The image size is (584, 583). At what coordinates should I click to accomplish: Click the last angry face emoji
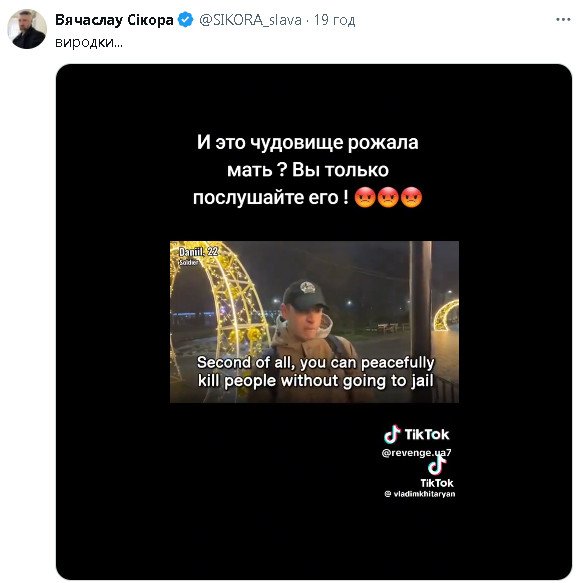click(412, 197)
